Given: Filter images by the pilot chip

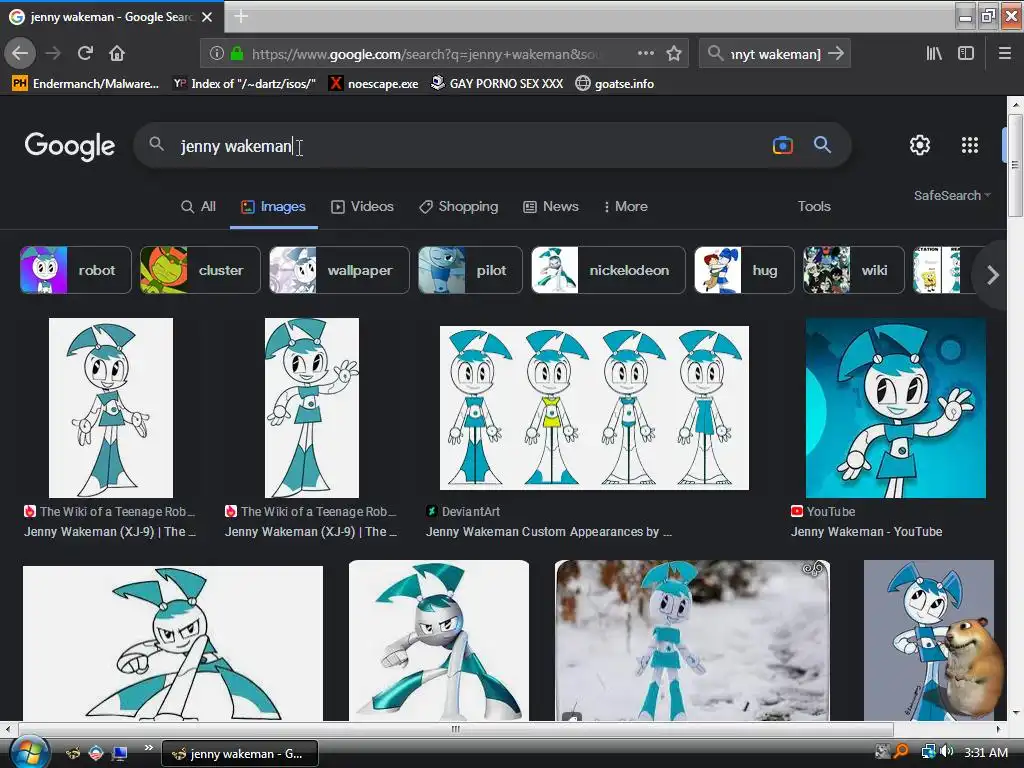Looking at the screenshot, I should [470, 270].
